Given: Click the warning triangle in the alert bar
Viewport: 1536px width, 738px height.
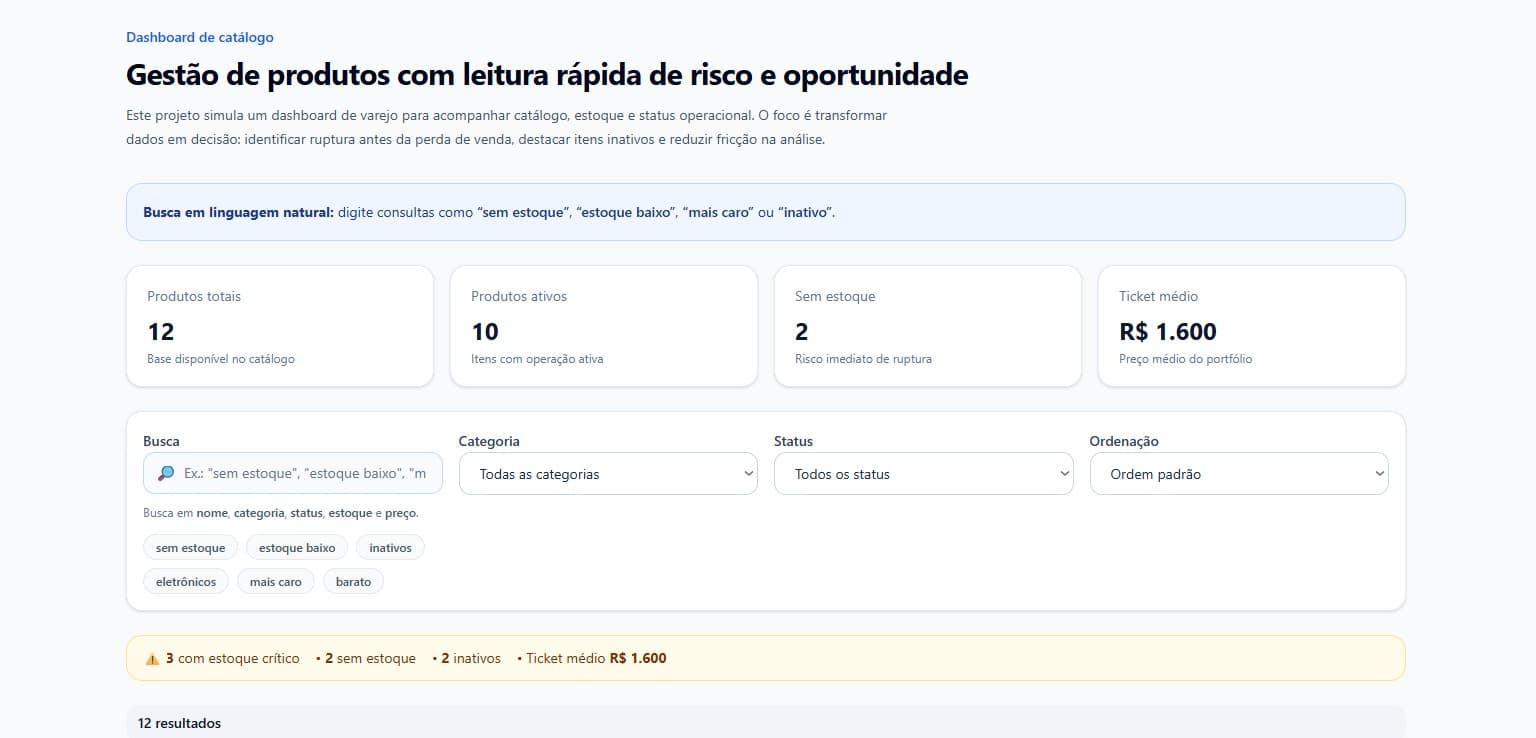Looking at the screenshot, I should [152, 658].
